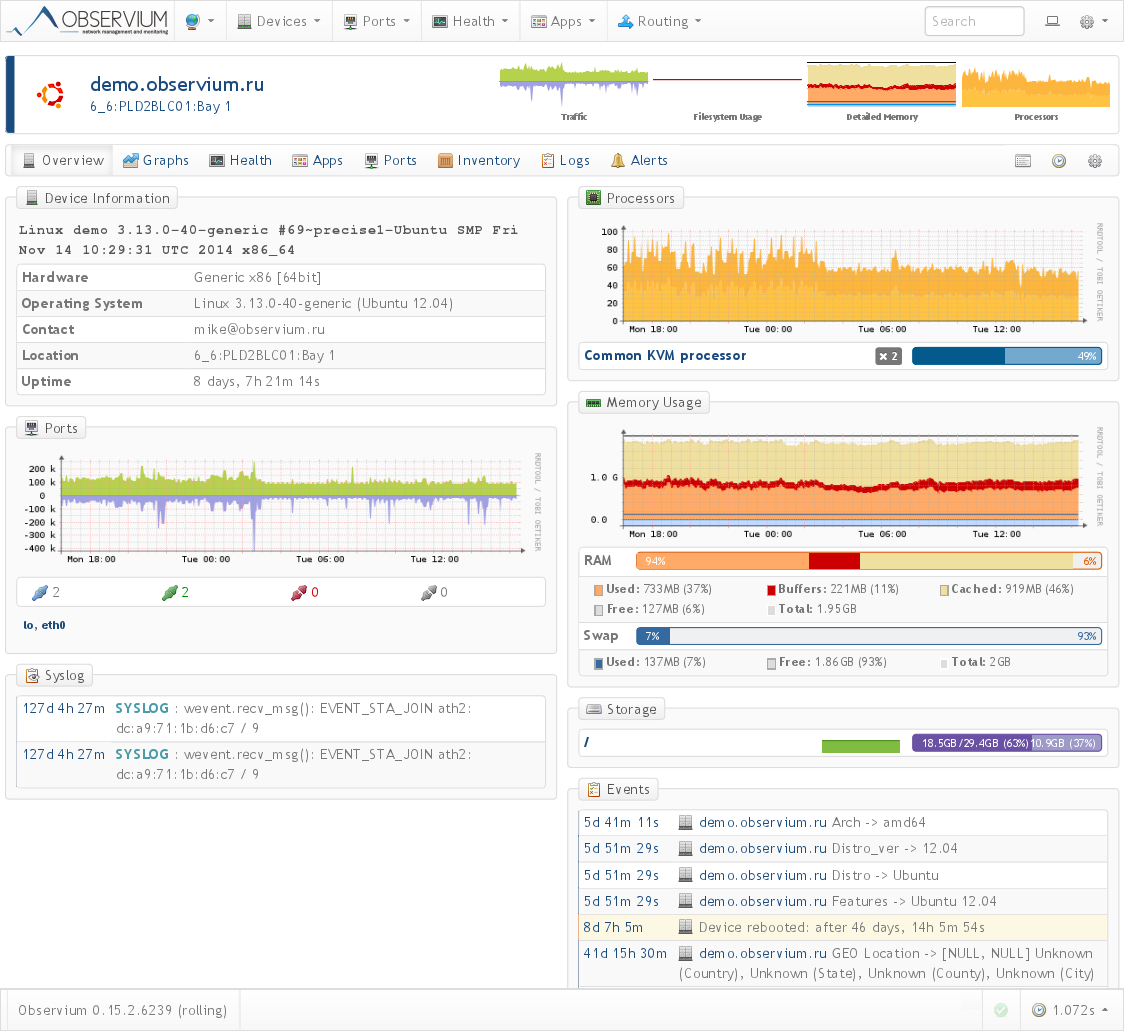Click the Processors panel header
The height and width of the screenshot is (1031, 1124).
tap(631, 198)
